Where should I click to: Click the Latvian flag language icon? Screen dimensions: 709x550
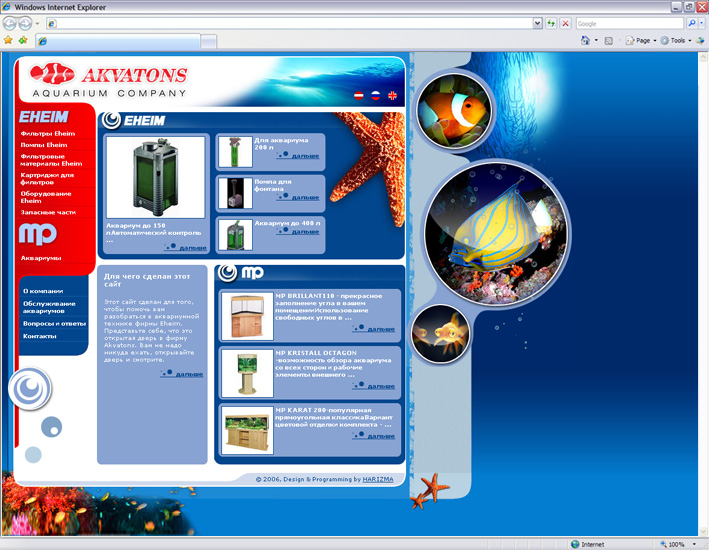pos(359,95)
